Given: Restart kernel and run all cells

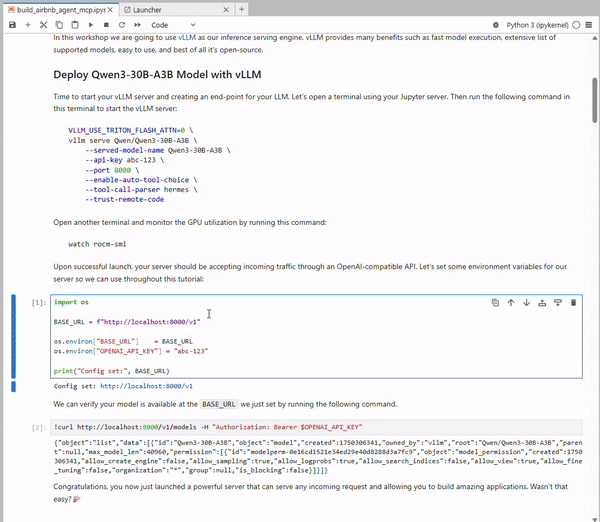Looking at the screenshot, I should tap(138, 24).
